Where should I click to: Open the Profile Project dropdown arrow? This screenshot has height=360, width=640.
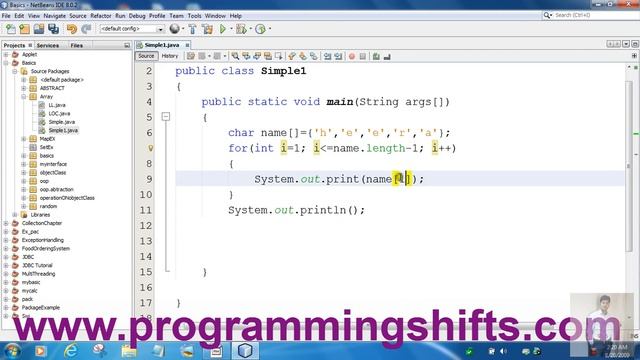pos(270,29)
